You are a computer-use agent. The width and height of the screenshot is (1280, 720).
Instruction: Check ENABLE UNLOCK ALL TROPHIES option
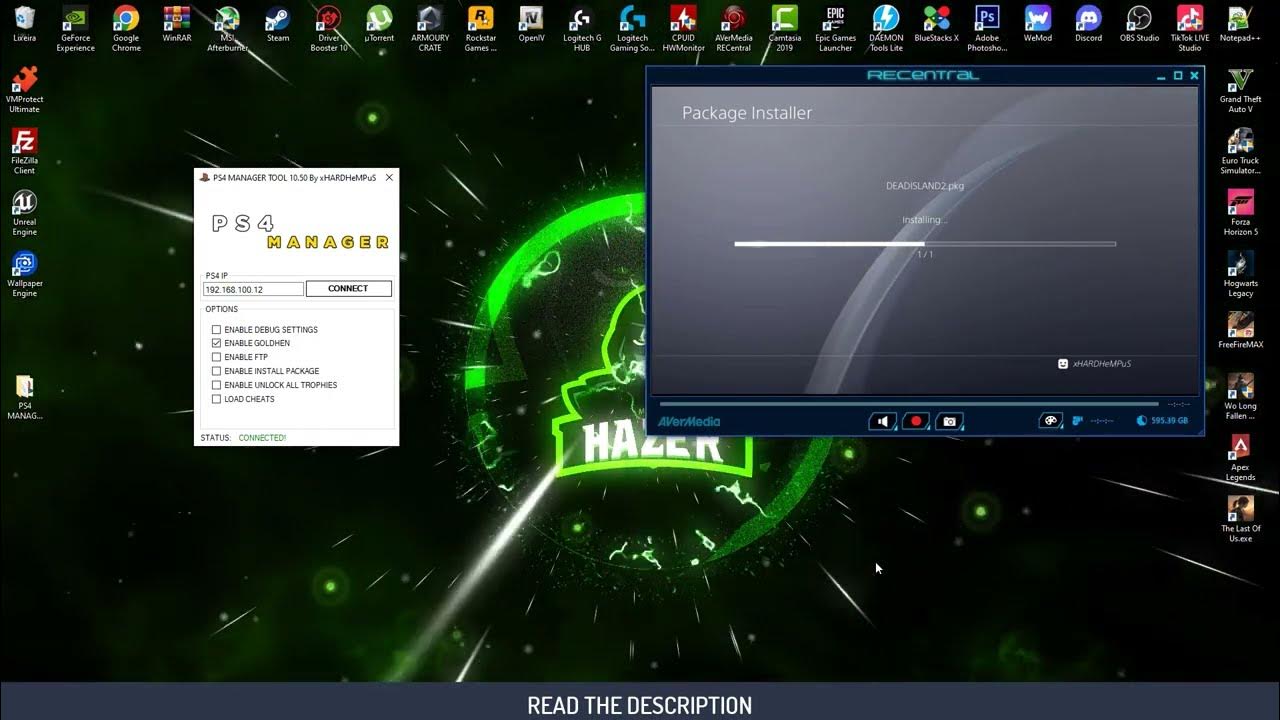pos(216,385)
